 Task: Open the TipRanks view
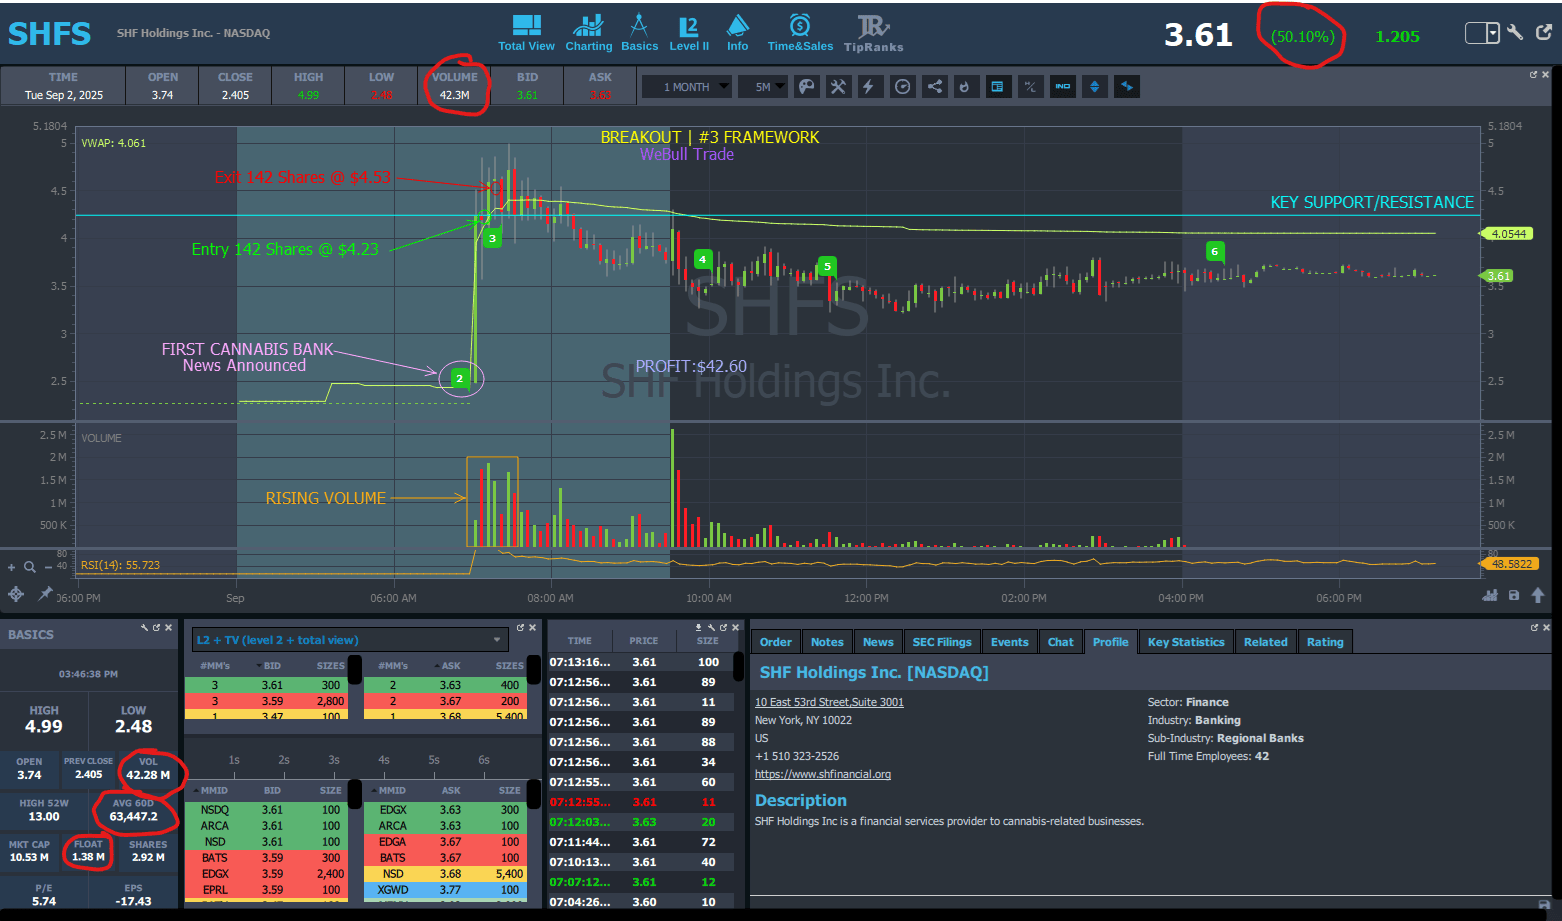click(x=873, y=33)
